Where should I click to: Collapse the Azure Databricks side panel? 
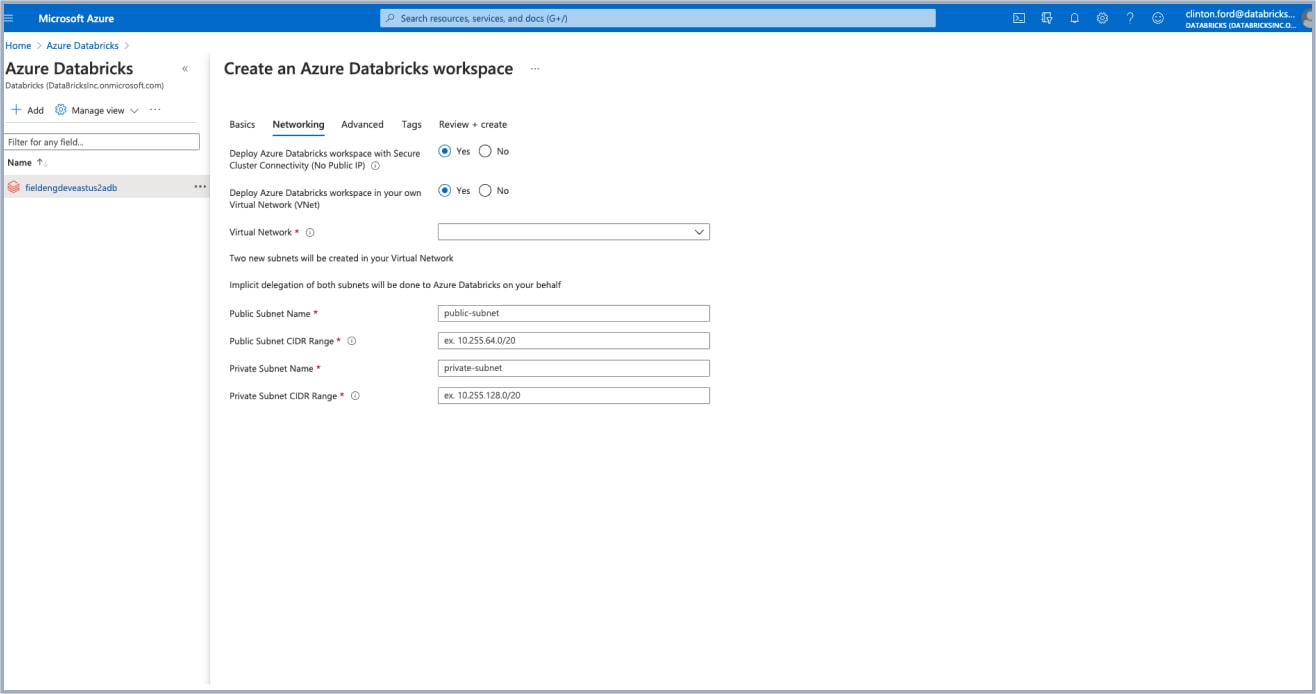click(x=185, y=69)
